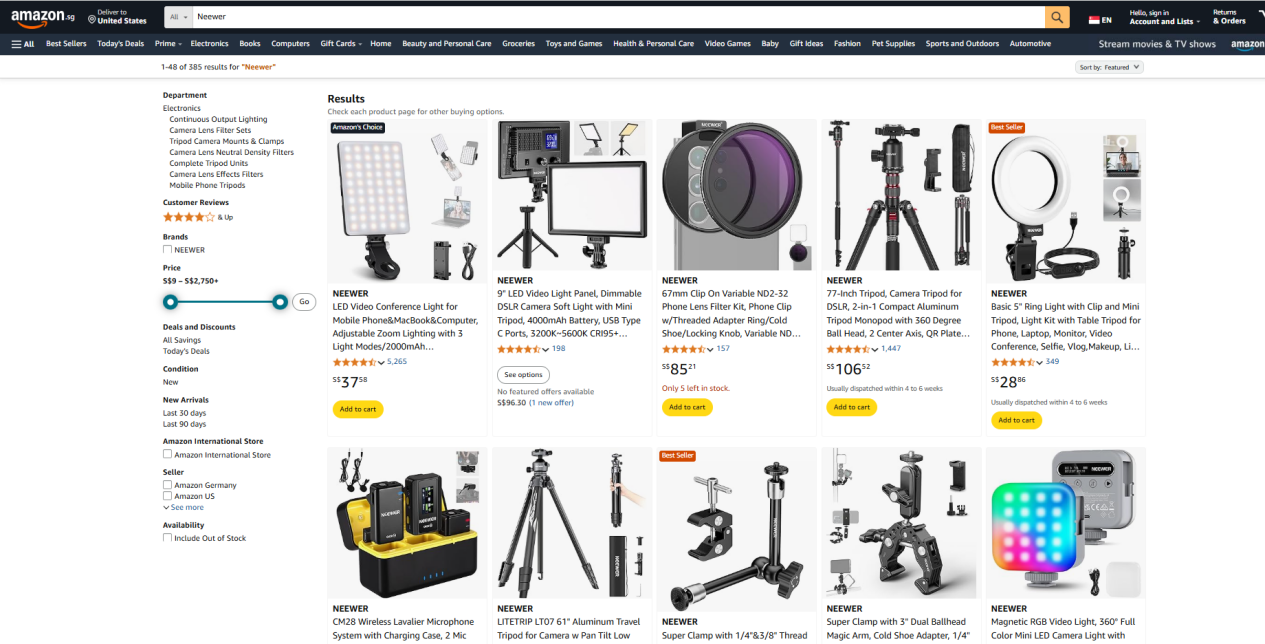Image resolution: width=1265 pixels, height=644 pixels.
Task: Open the hamburger All menu
Action: pyautogui.click(x=22, y=44)
